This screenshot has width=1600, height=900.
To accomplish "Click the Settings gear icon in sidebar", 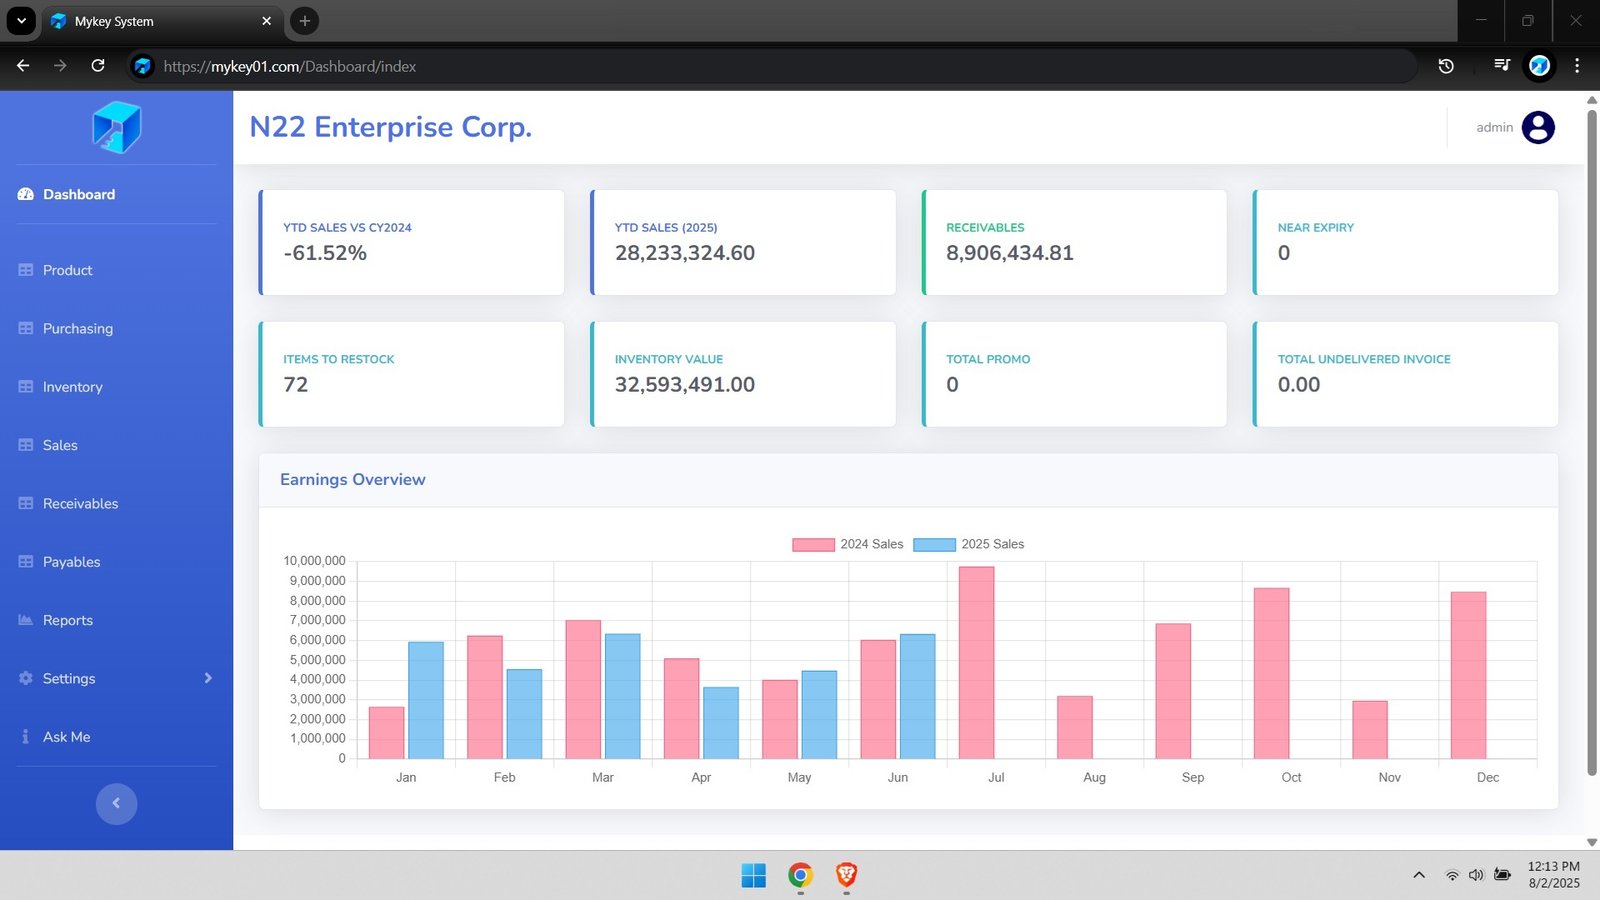I will pos(26,678).
